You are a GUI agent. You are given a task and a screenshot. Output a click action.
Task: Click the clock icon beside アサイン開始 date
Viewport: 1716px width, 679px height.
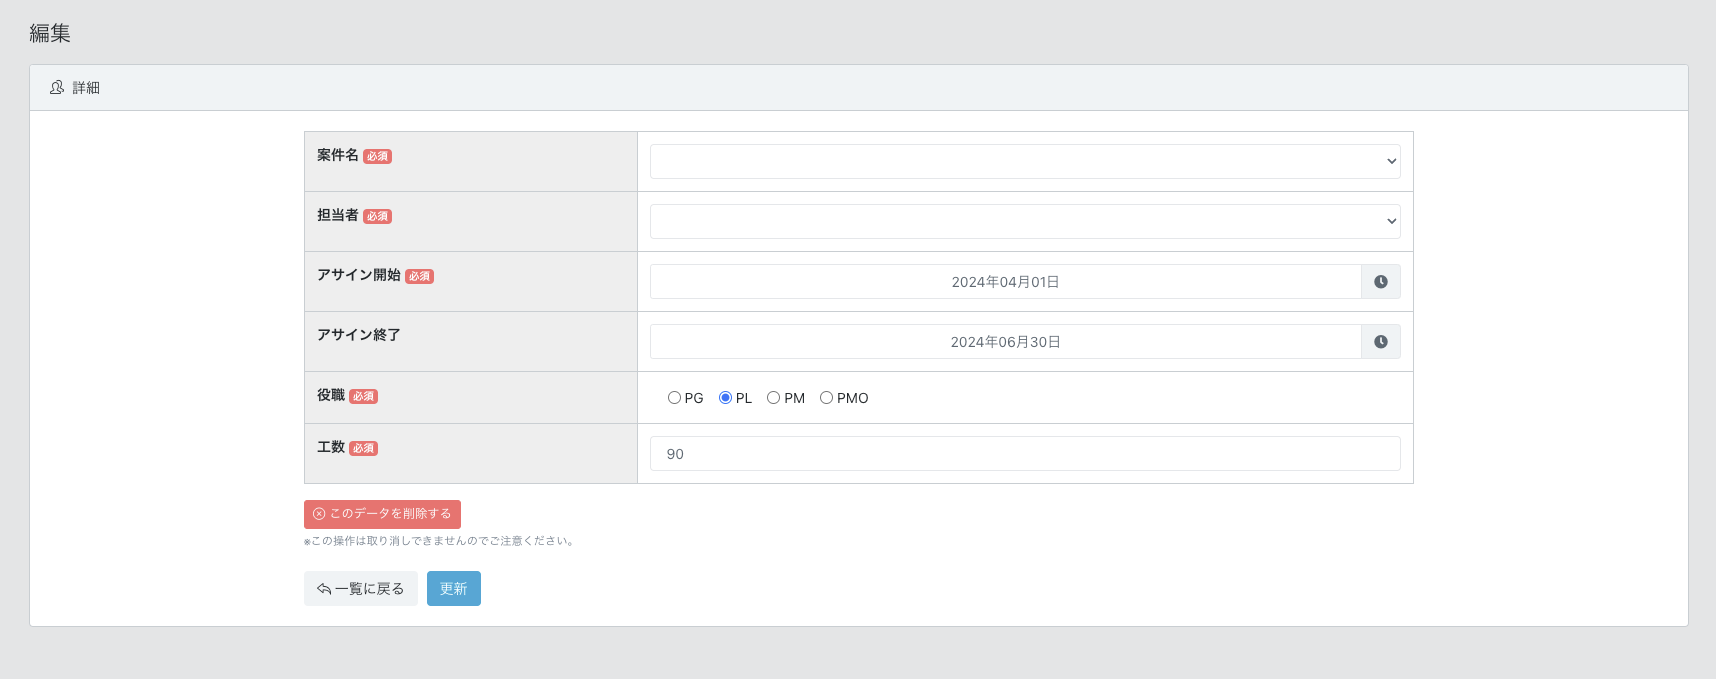tap(1380, 282)
